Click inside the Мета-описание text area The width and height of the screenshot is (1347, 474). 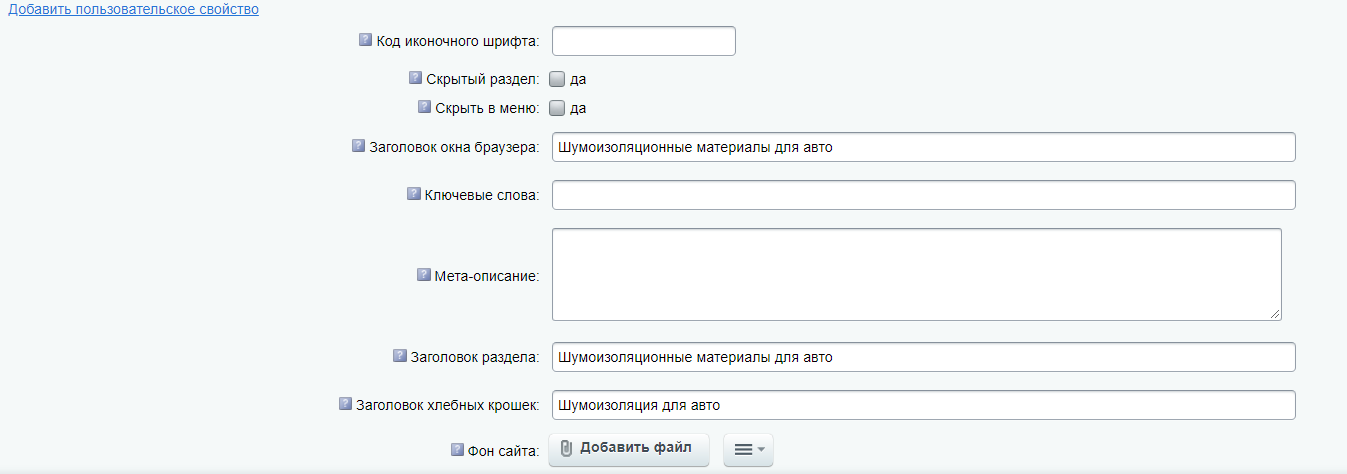tap(917, 274)
